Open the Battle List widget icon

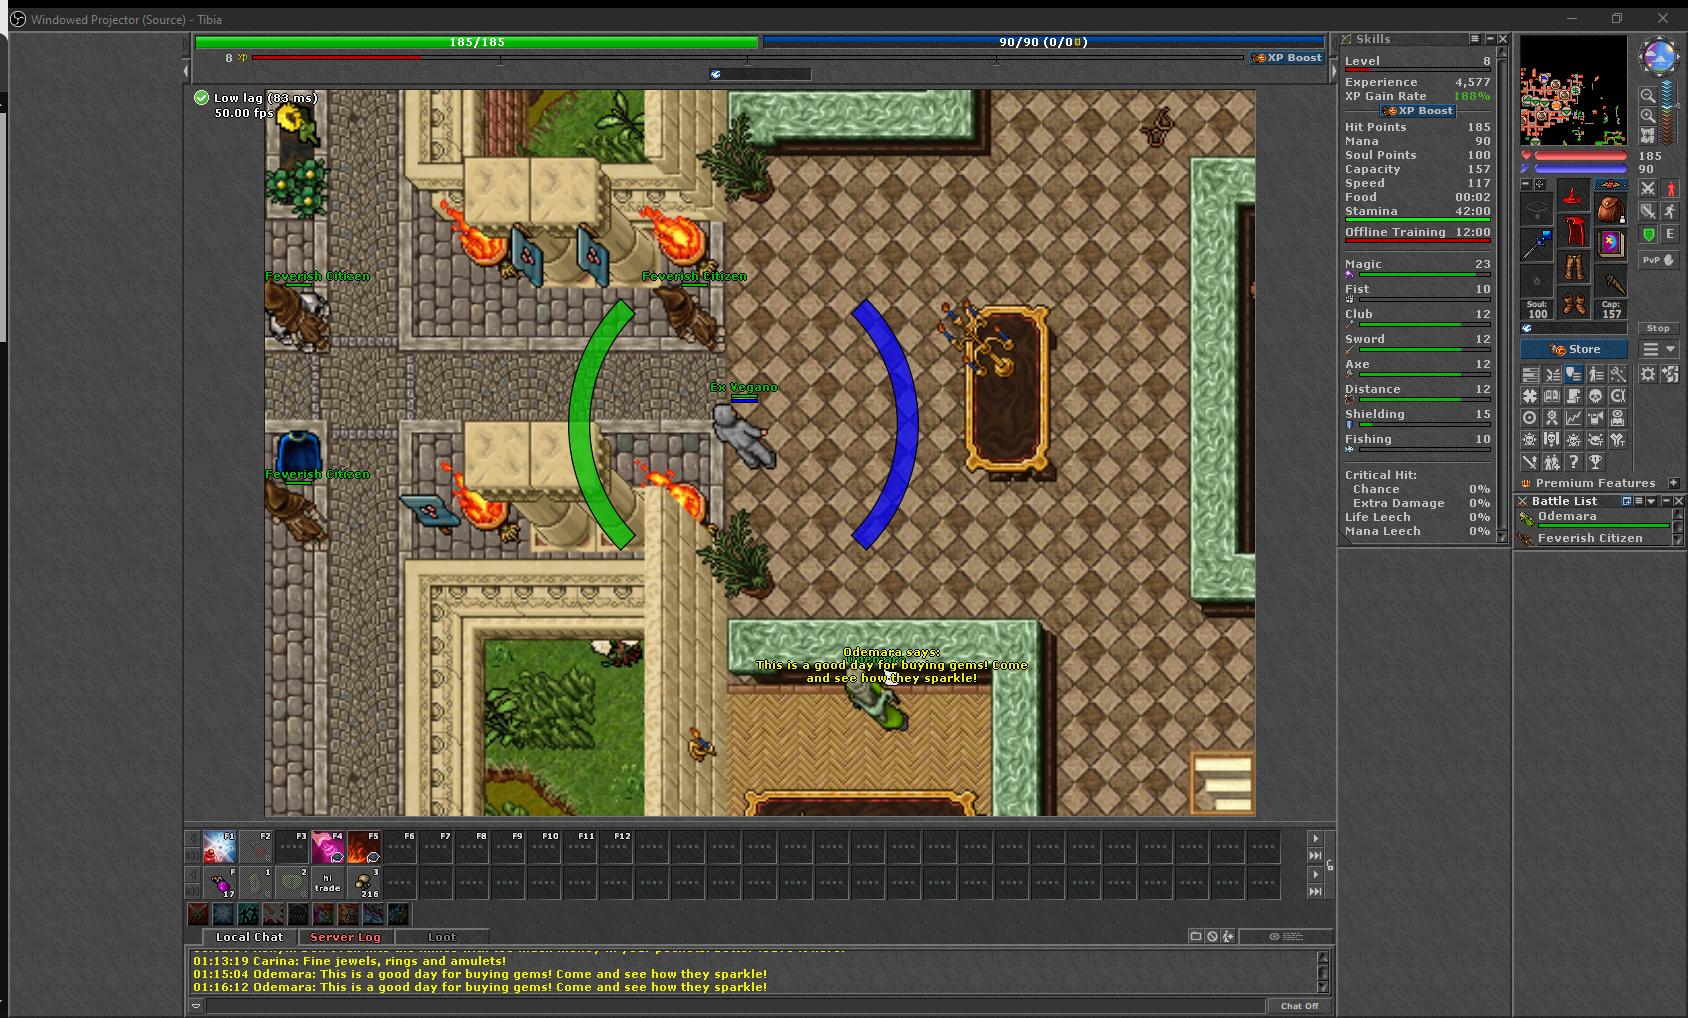coord(1552,374)
